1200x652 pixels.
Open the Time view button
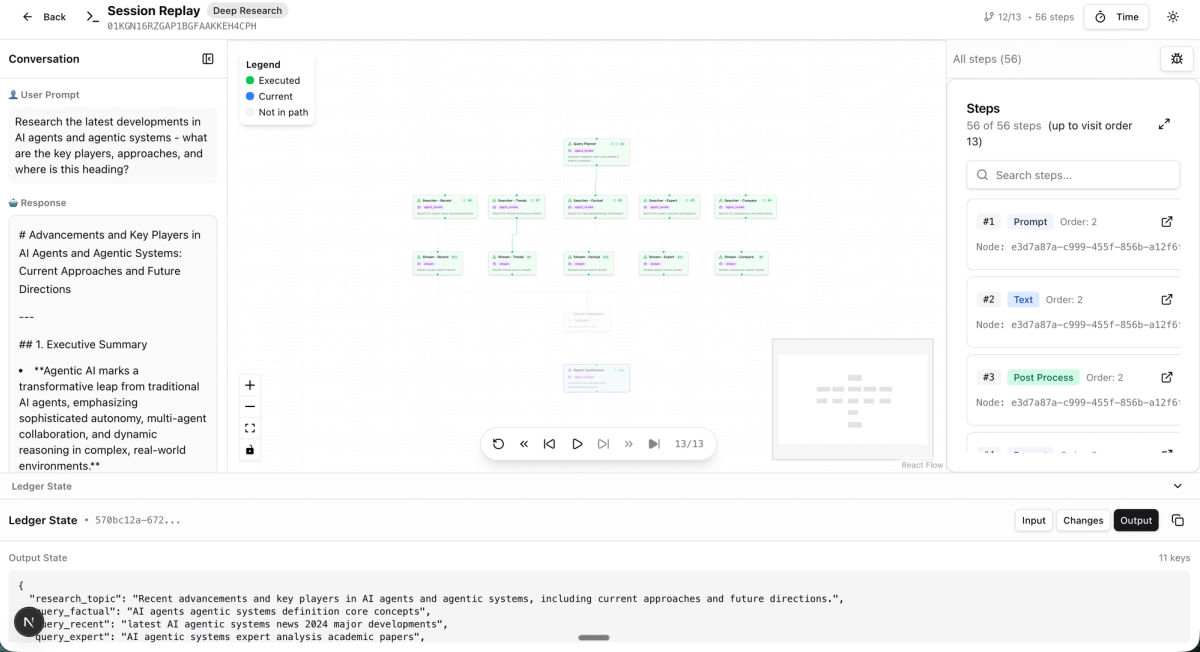pyautogui.click(x=1116, y=17)
